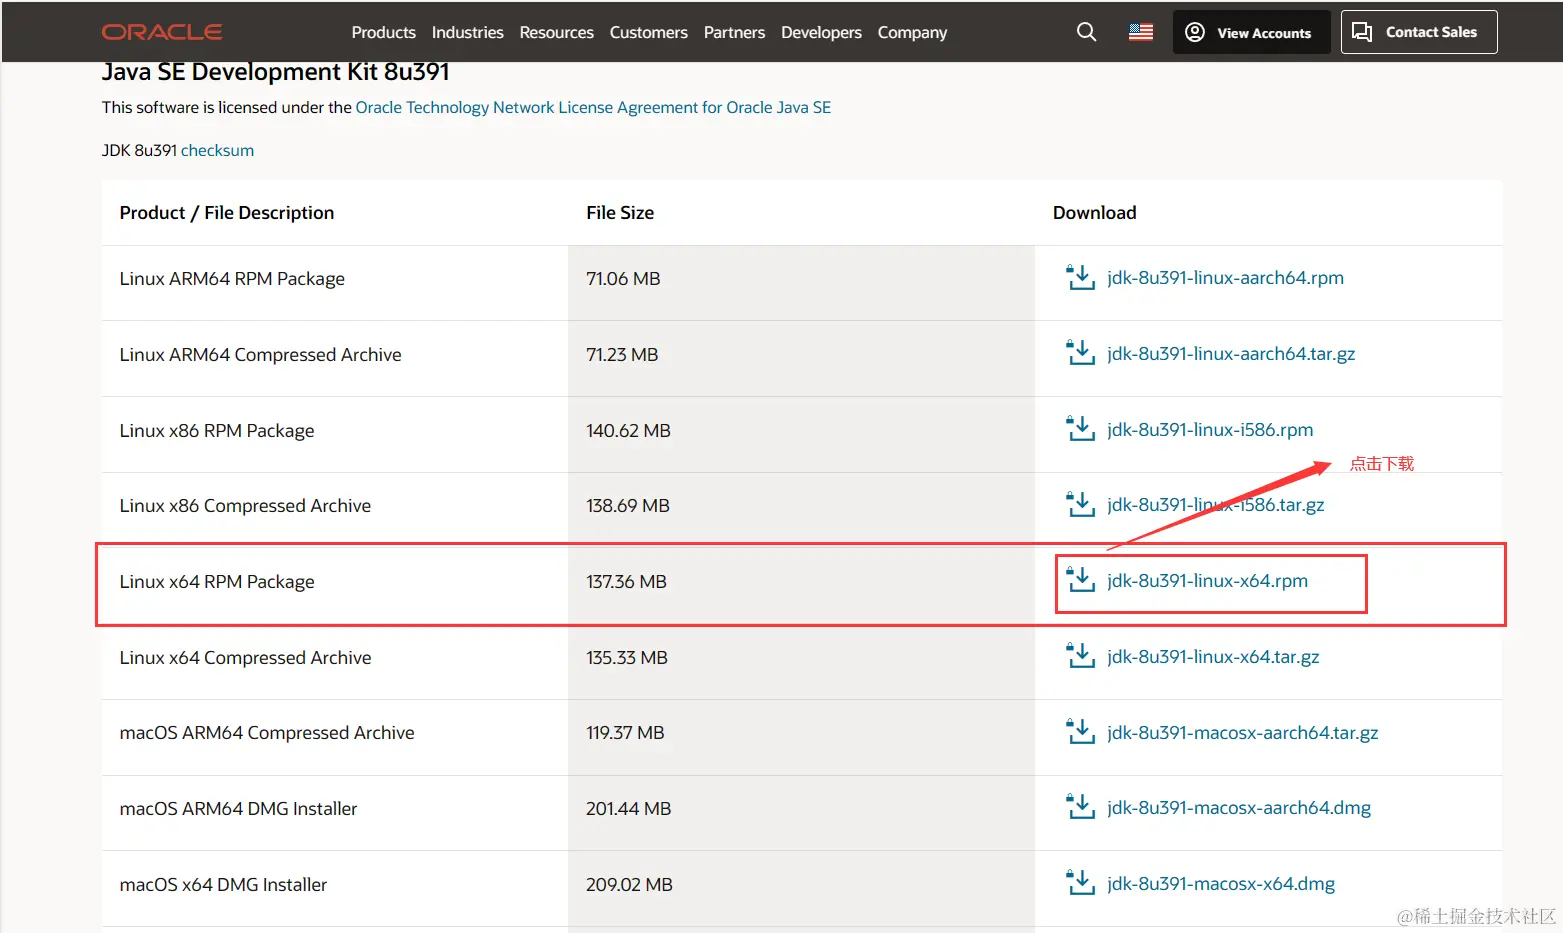The width and height of the screenshot is (1563, 933).
Task: Click the 'File Size' column header
Action: tap(620, 213)
